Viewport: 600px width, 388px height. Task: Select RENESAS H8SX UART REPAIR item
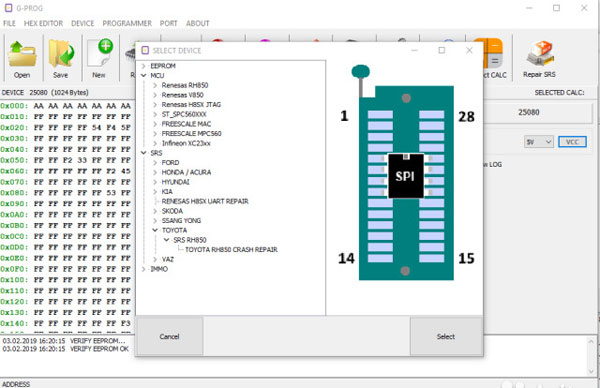tap(205, 201)
